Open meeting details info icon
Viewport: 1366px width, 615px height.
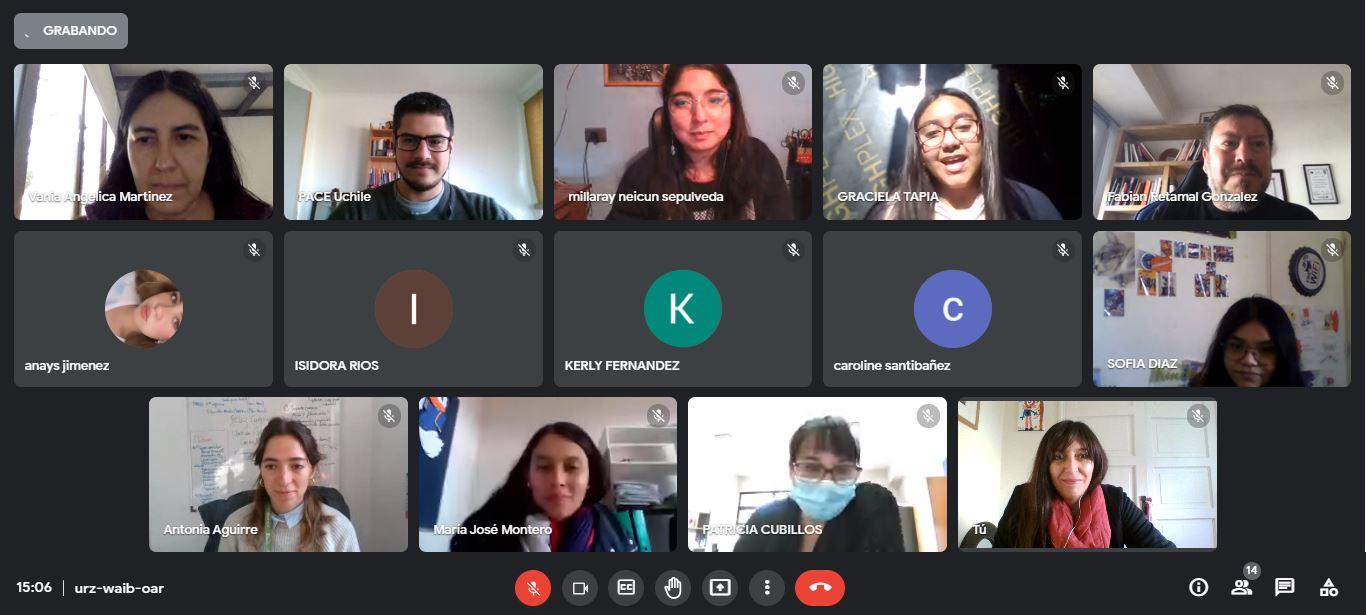(1198, 587)
